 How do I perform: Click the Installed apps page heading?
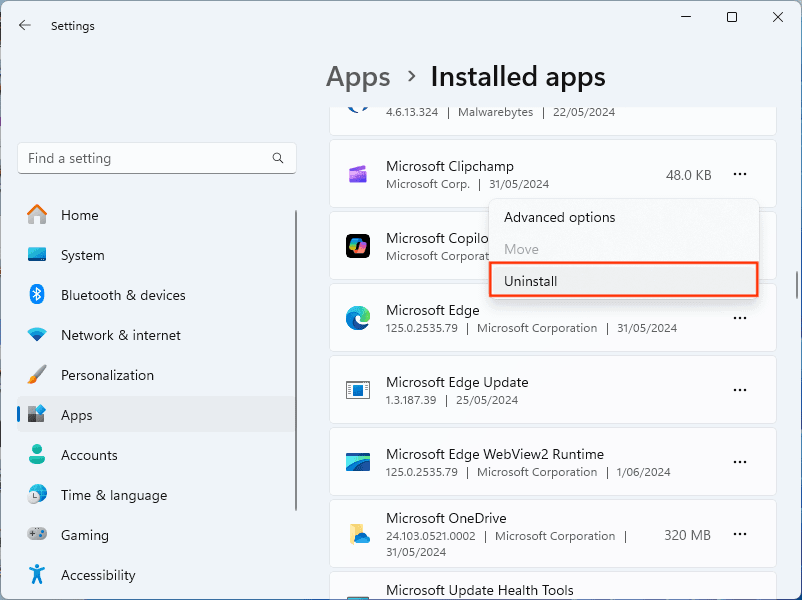[x=518, y=77]
